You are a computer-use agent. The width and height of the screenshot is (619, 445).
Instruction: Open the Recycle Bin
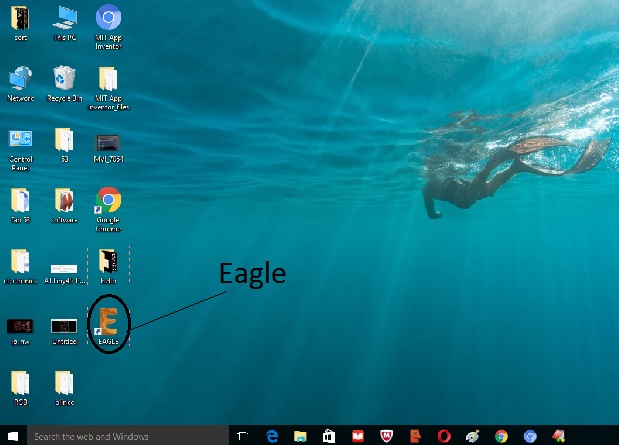click(64, 84)
